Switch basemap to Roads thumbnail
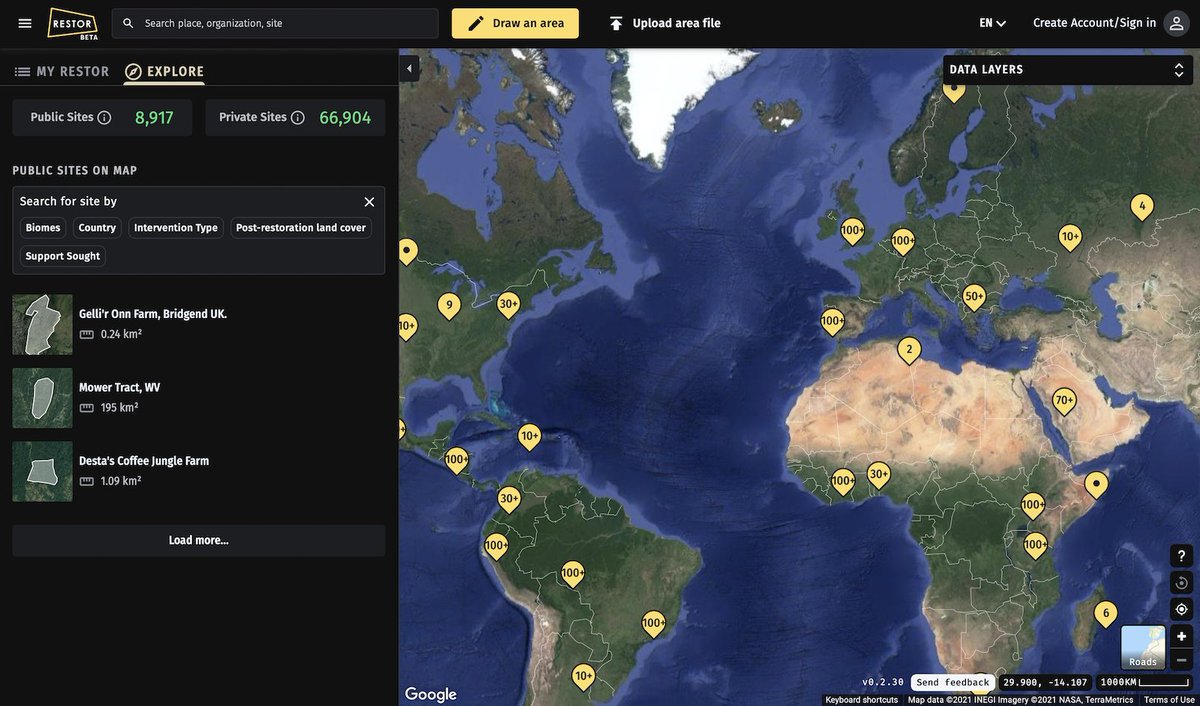This screenshot has width=1200, height=706. pos(1143,647)
